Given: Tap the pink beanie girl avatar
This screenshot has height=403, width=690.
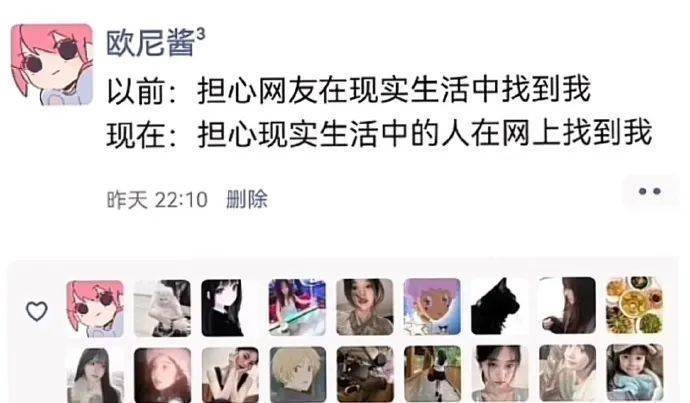Looking at the screenshot, I should 162,375.
